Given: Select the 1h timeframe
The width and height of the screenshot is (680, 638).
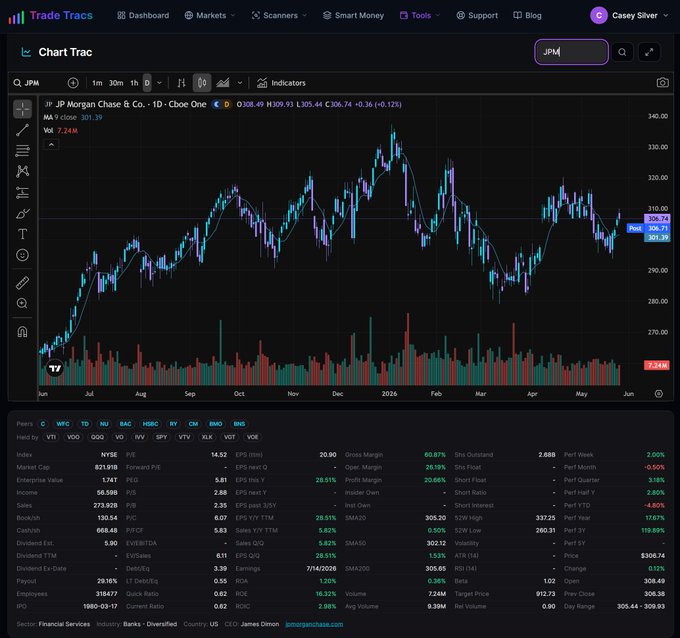Looking at the screenshot, I should point(134,83).
